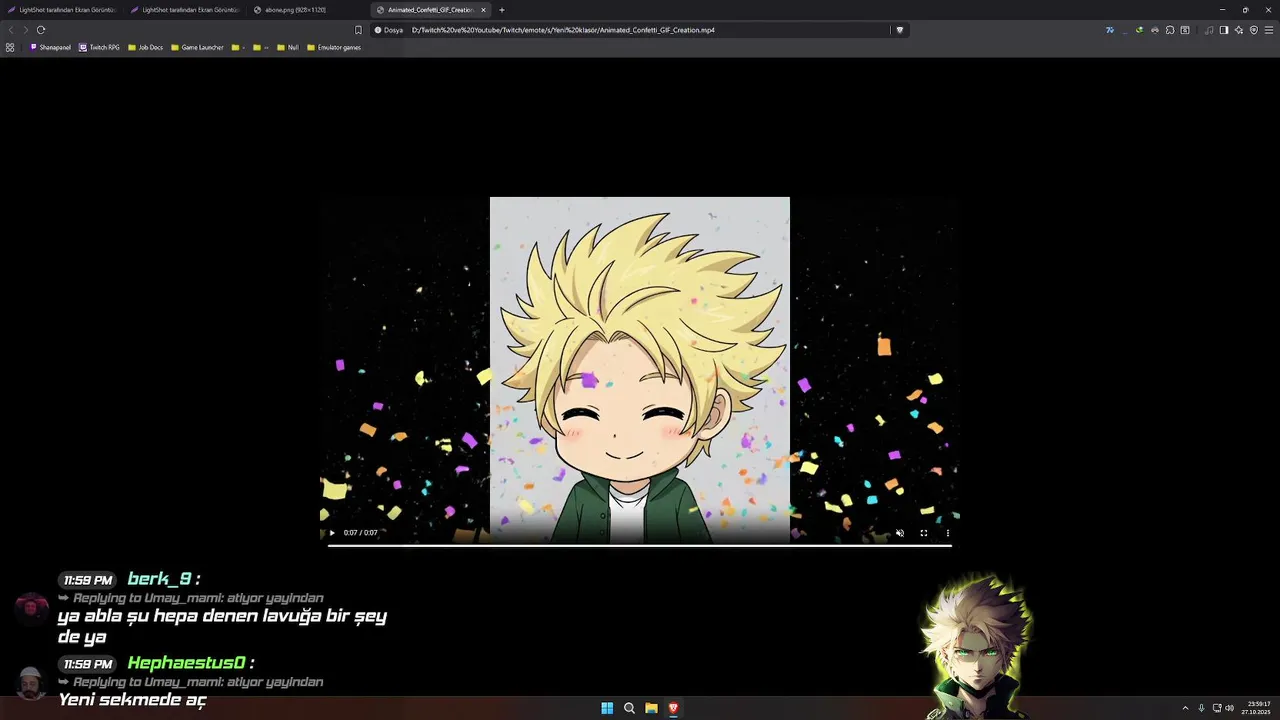Image resolution: width=1280 pixels, height=720 pixels.
Task: Click the Hephaestus0 username in chat
Action: 187,663
